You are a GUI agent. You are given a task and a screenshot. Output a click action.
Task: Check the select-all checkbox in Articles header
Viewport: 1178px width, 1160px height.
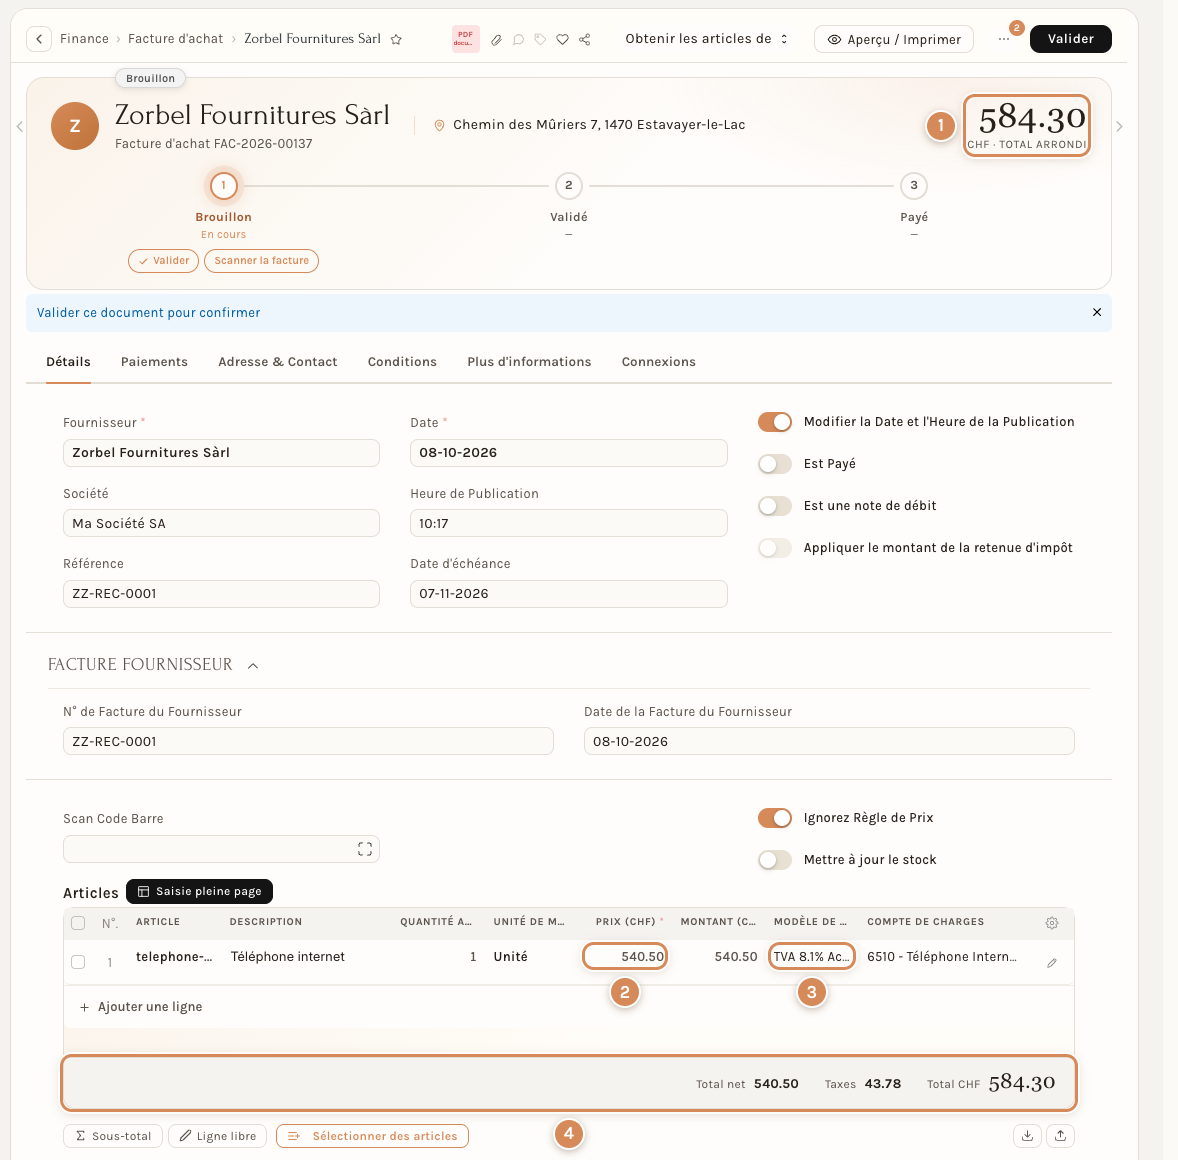coord(78,923)
